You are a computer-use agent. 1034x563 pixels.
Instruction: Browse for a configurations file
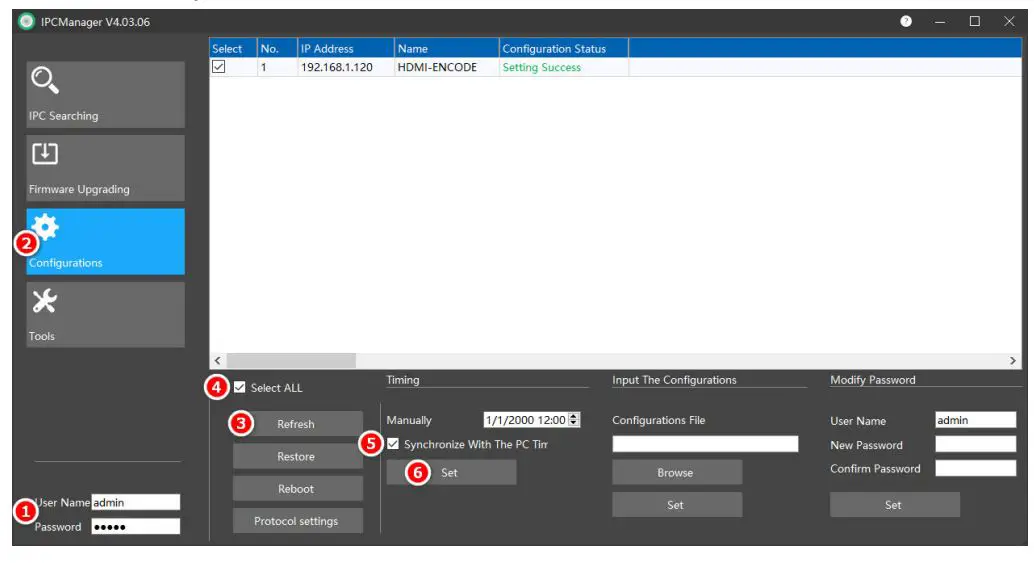tap(676, 473)
